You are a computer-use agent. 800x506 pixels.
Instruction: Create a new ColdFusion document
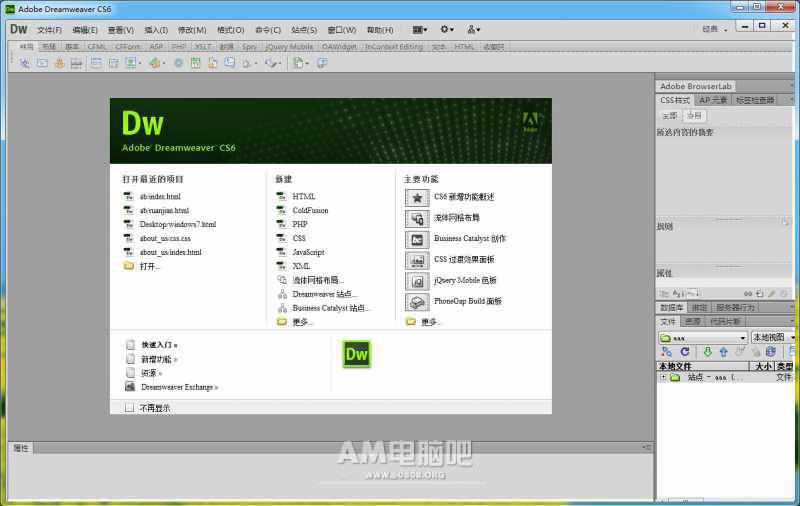tap(310, 210)
